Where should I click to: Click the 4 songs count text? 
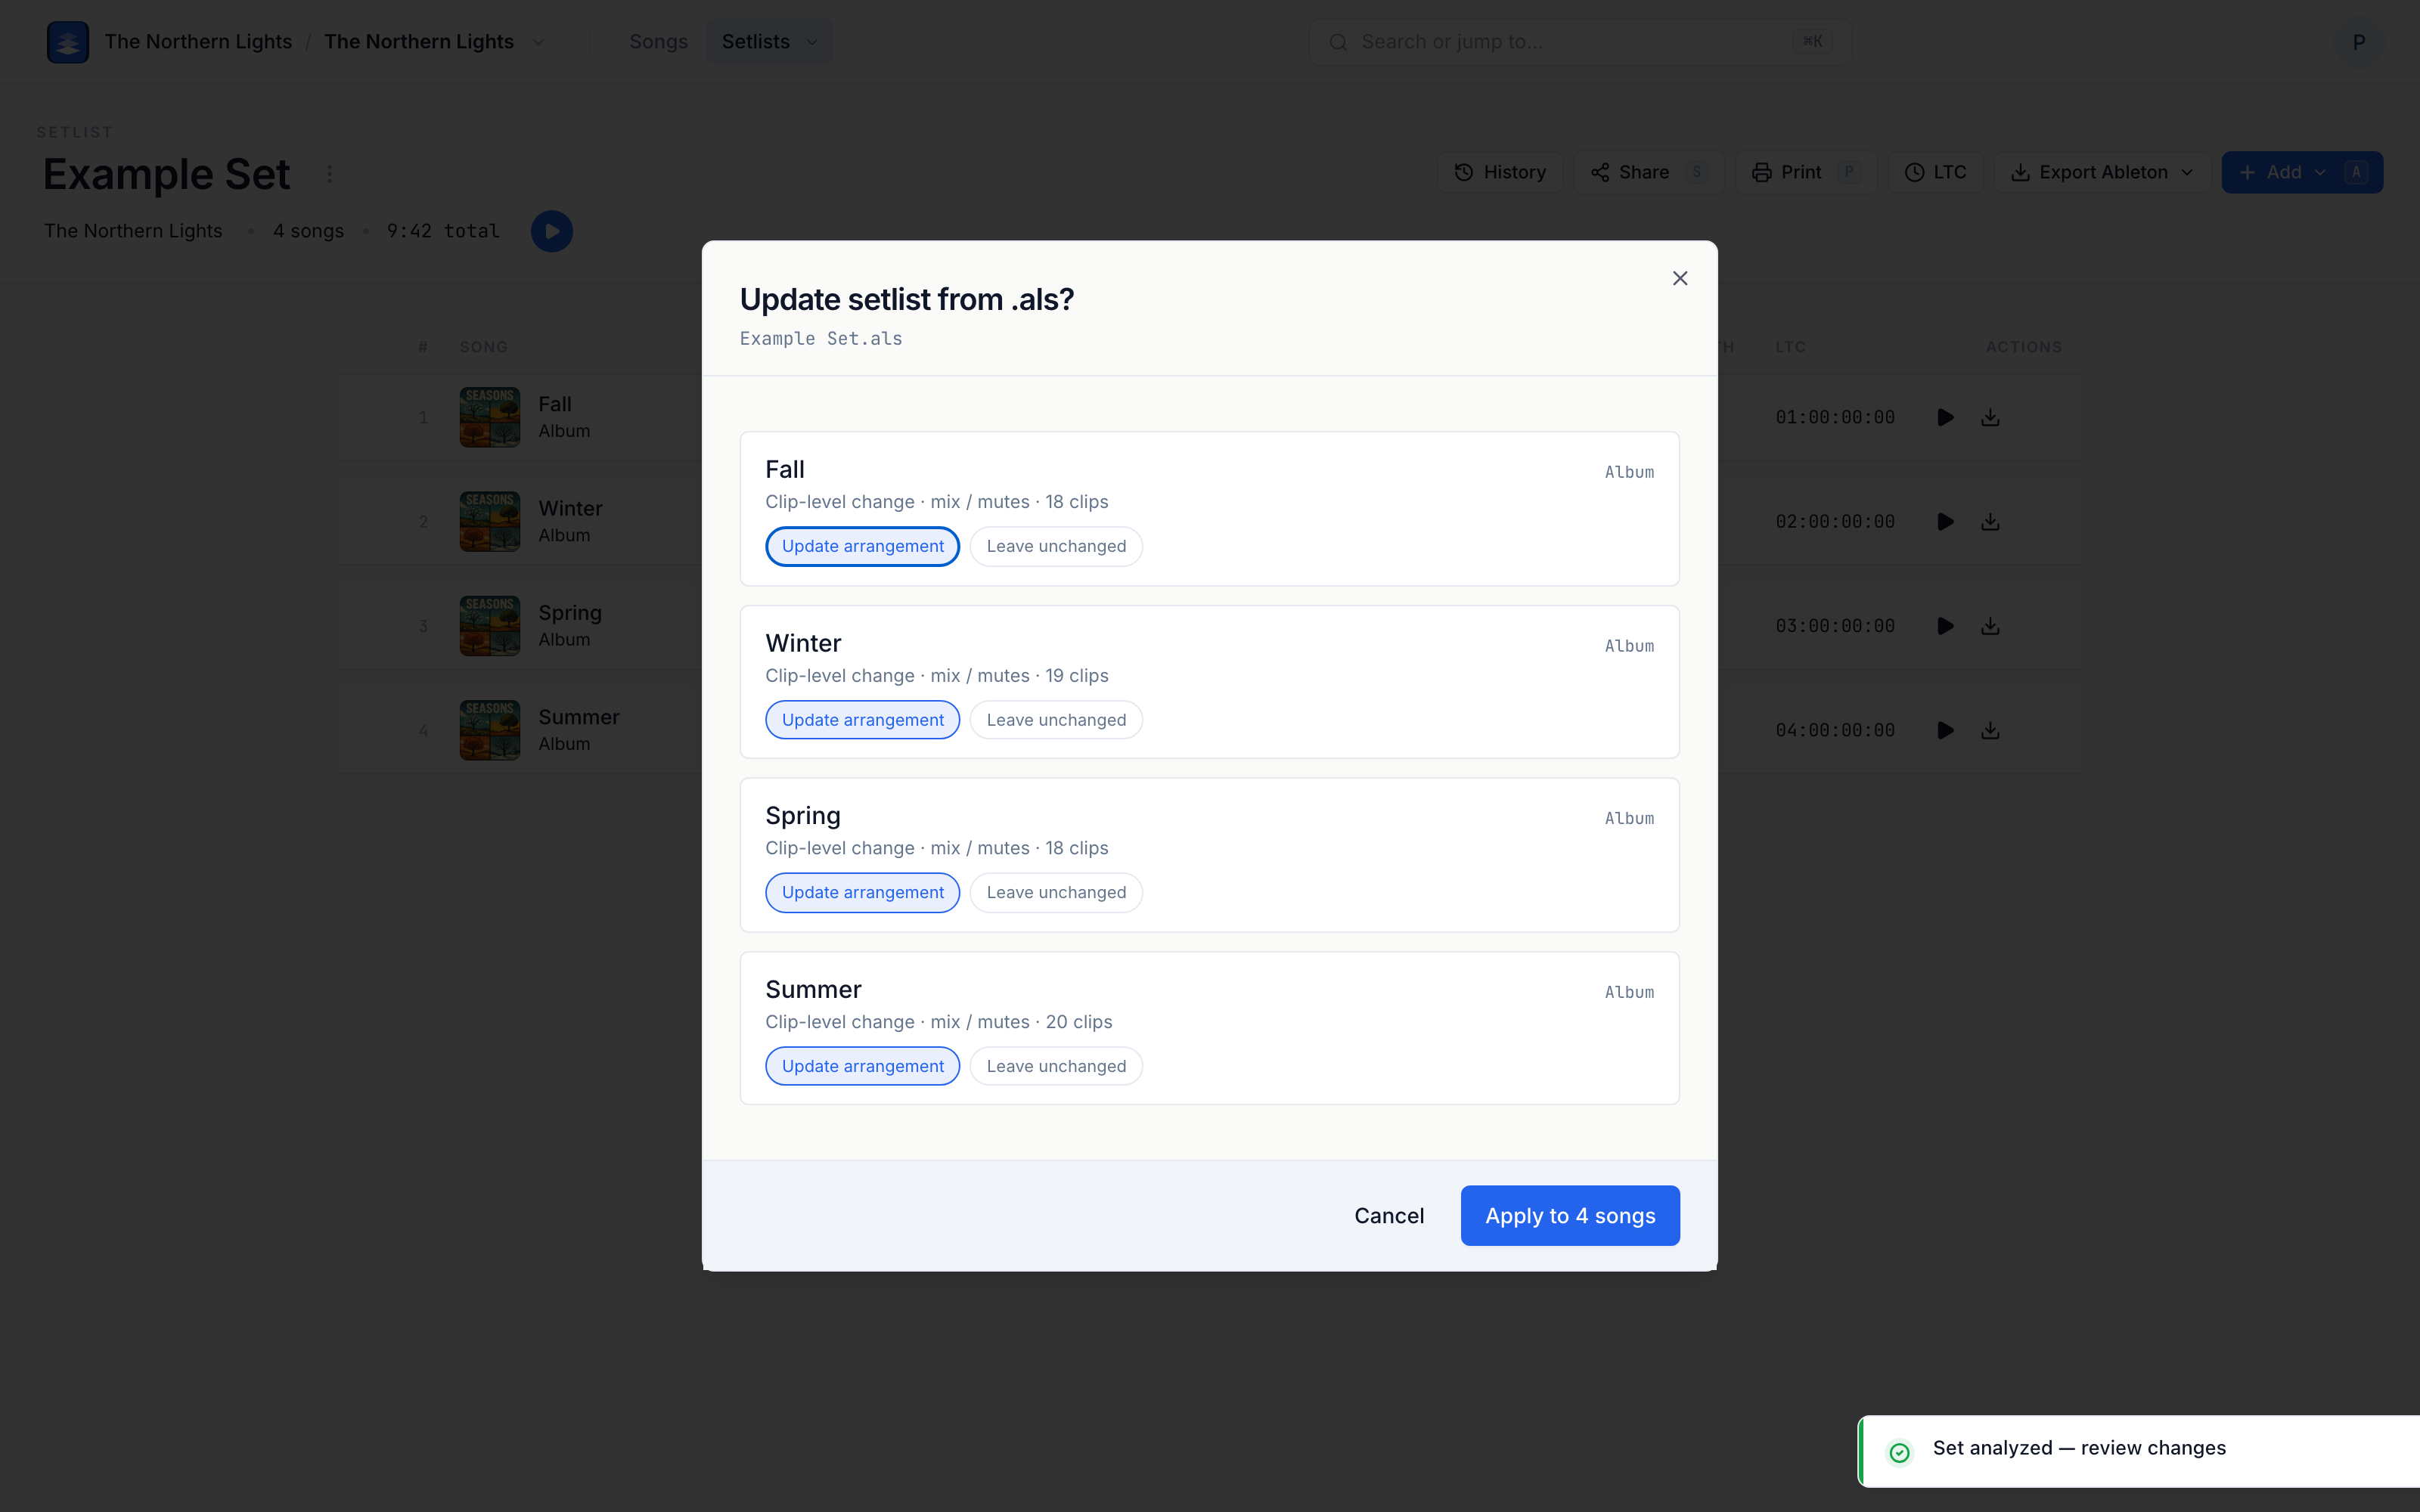(x=308, y=231)
